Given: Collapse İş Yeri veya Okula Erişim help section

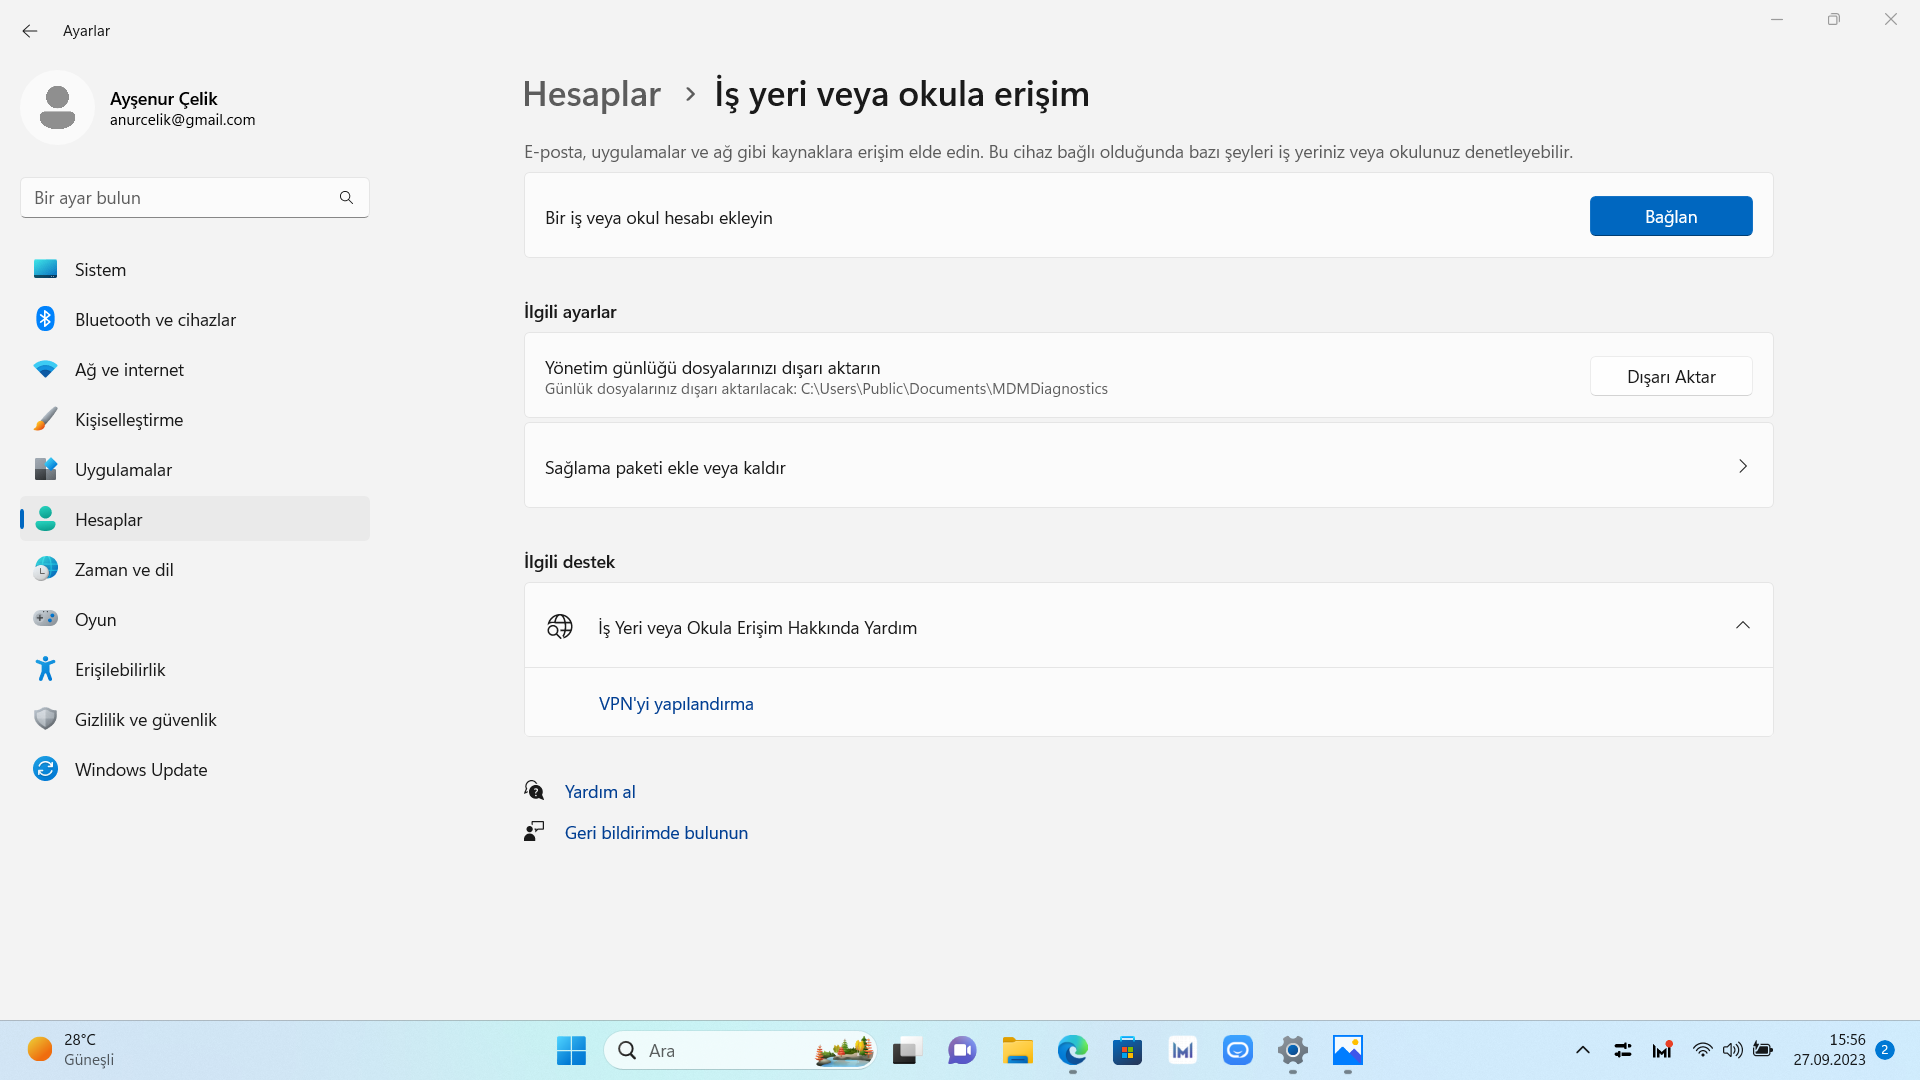Looking at the screenshot, I should [x=1742, y=626].
